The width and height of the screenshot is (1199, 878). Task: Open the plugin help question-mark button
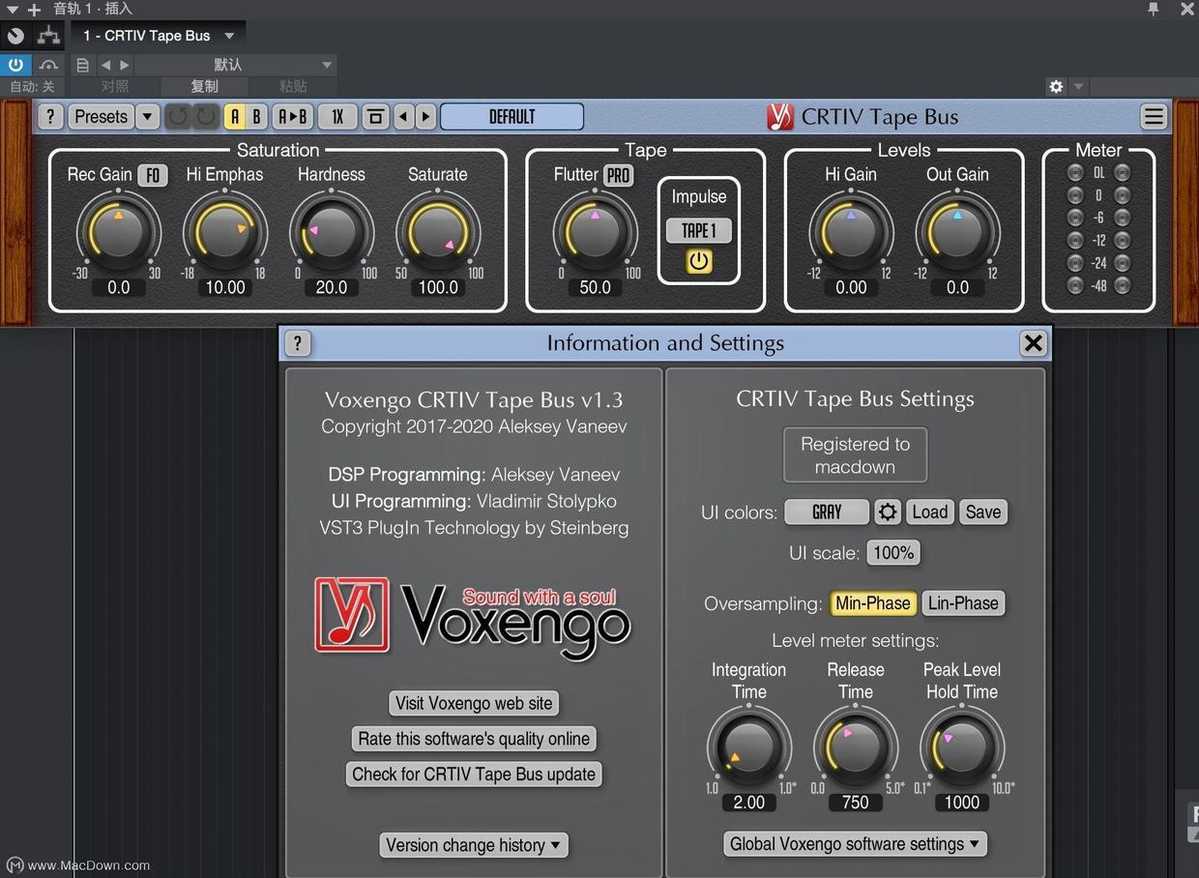tap(50, 117)
